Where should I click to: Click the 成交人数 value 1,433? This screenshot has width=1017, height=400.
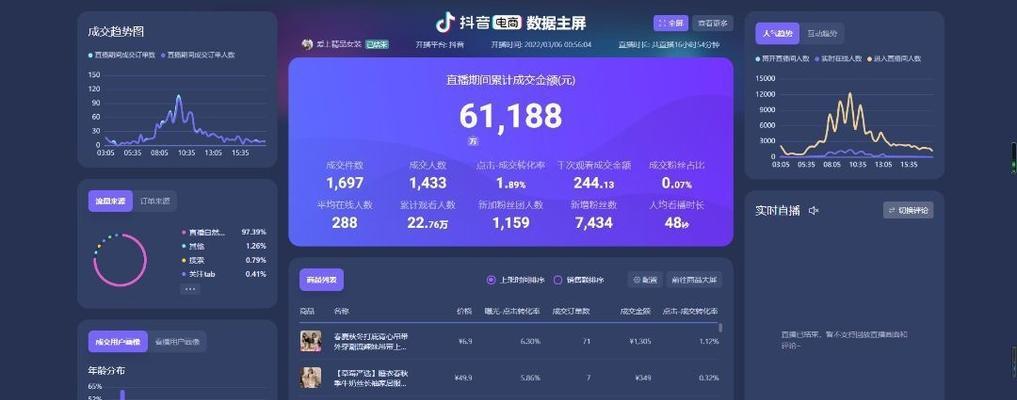tap(427, 183)
